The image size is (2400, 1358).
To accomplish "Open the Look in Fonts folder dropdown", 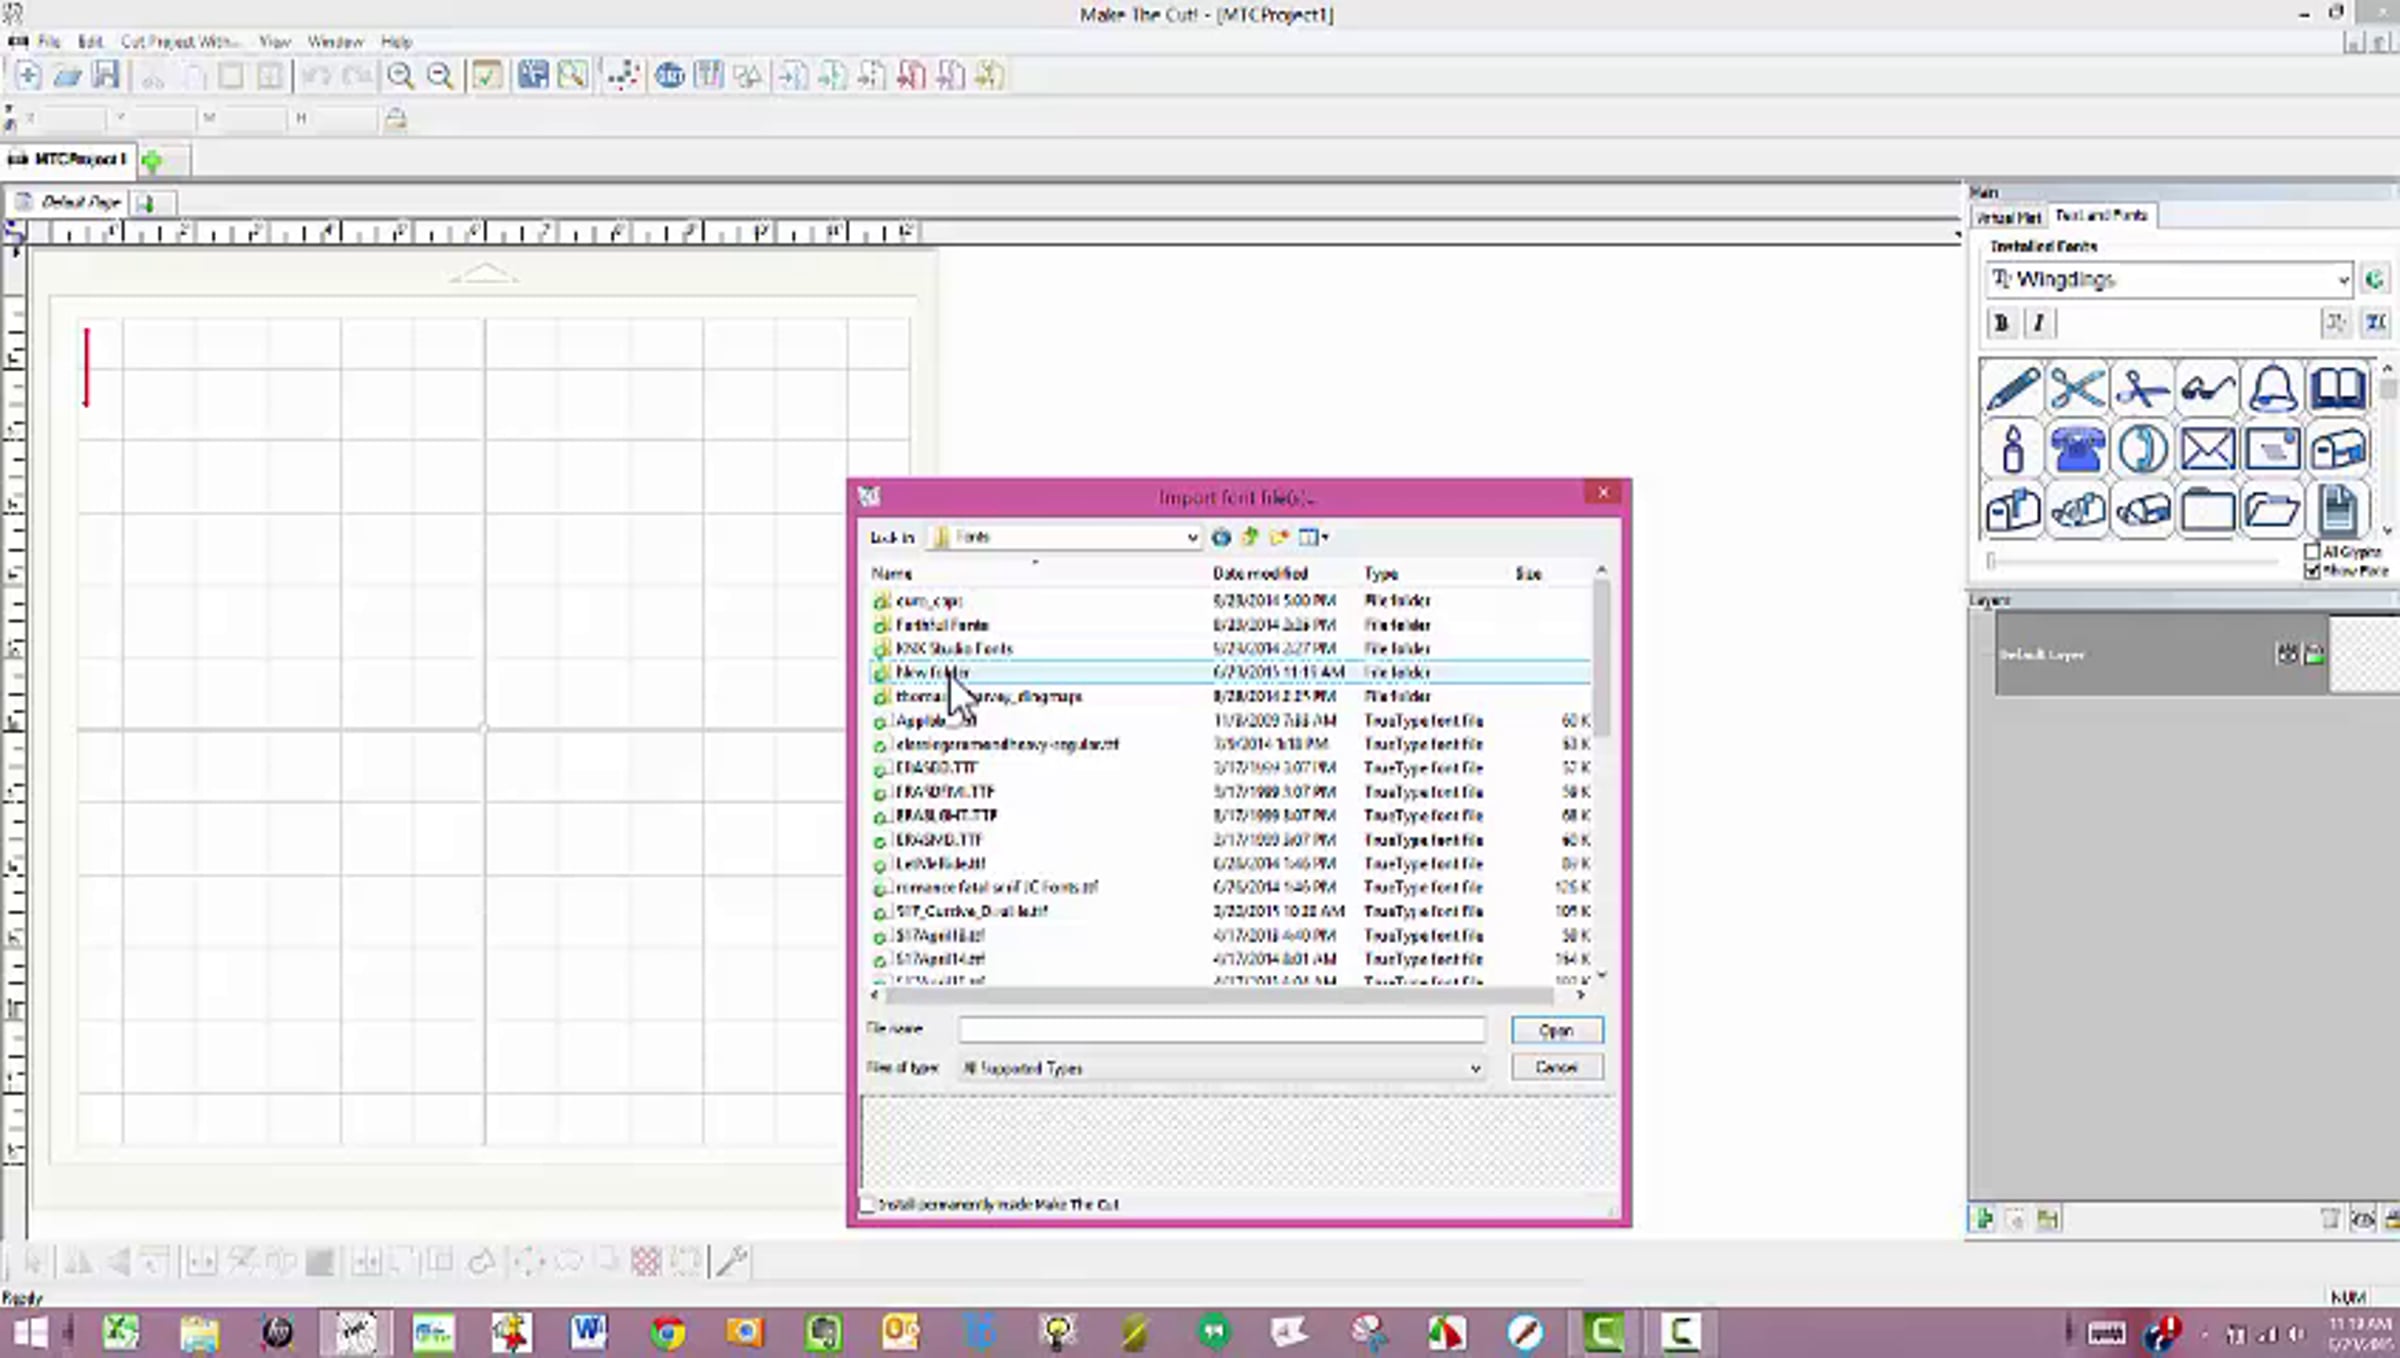I will [1191, 538].
